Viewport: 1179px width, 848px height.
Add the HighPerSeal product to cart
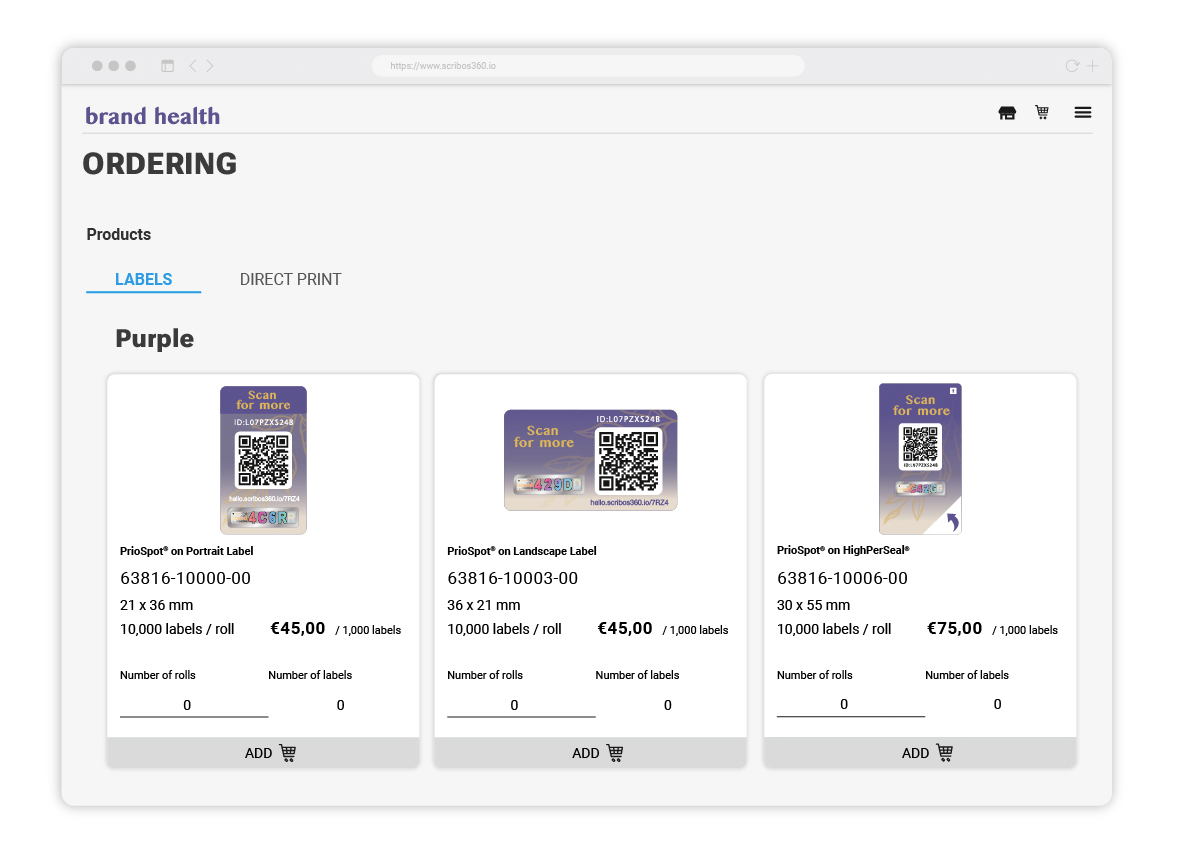(x=919, y=753)
